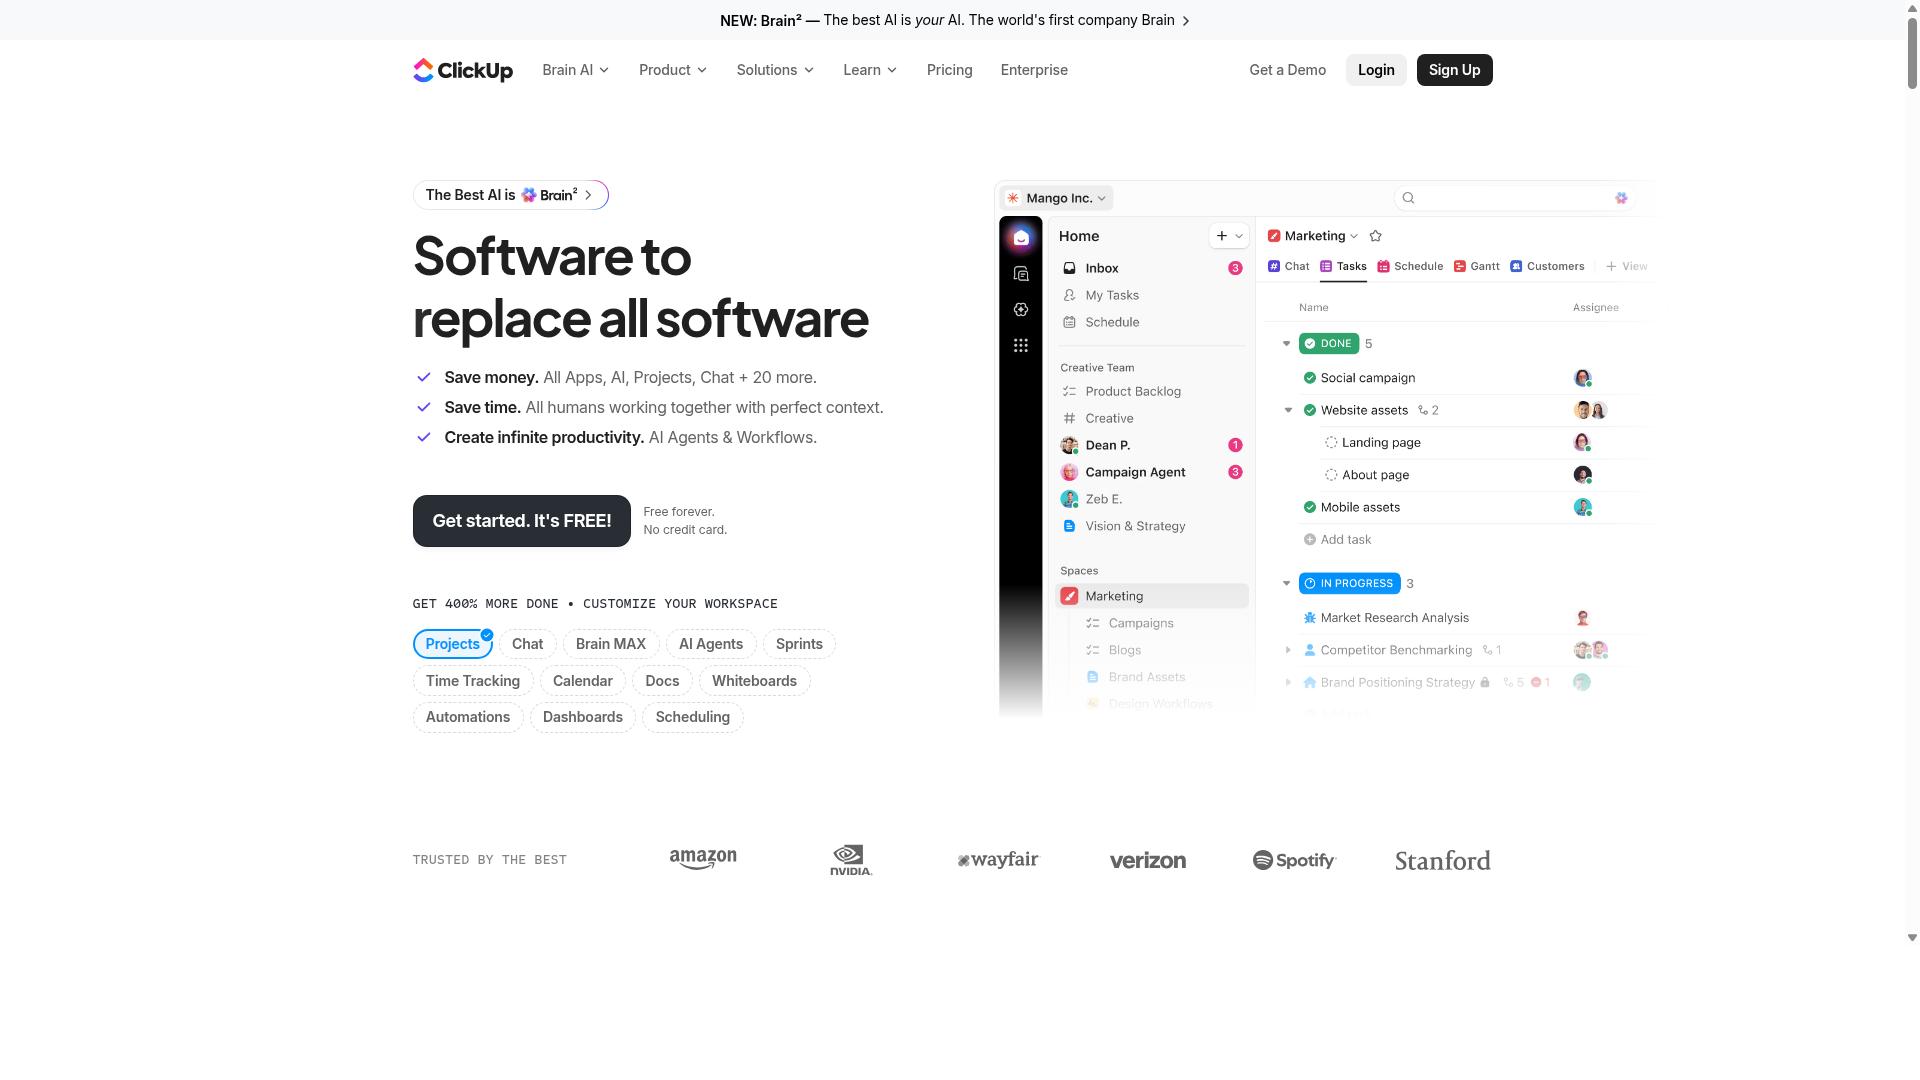Open the Brain AI nav dropdown
1920x1080 pixels.
coord(576,70)
